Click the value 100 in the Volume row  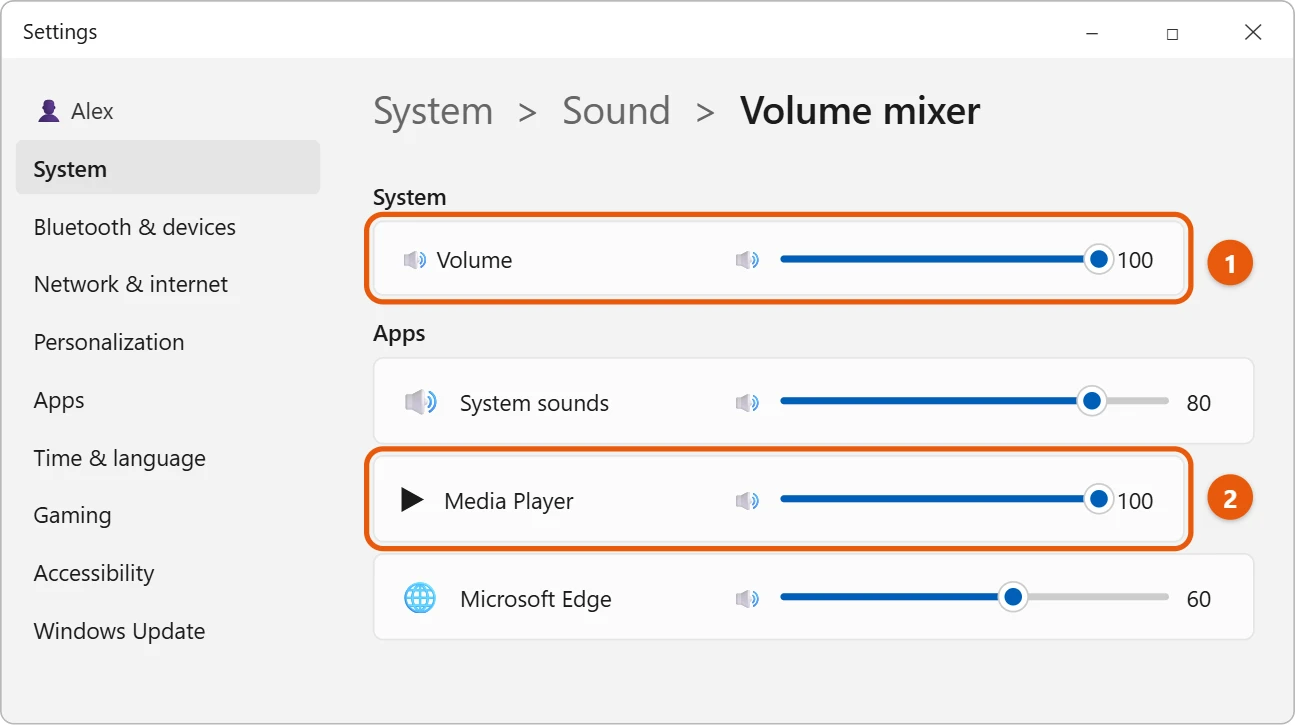[1135, 260]
